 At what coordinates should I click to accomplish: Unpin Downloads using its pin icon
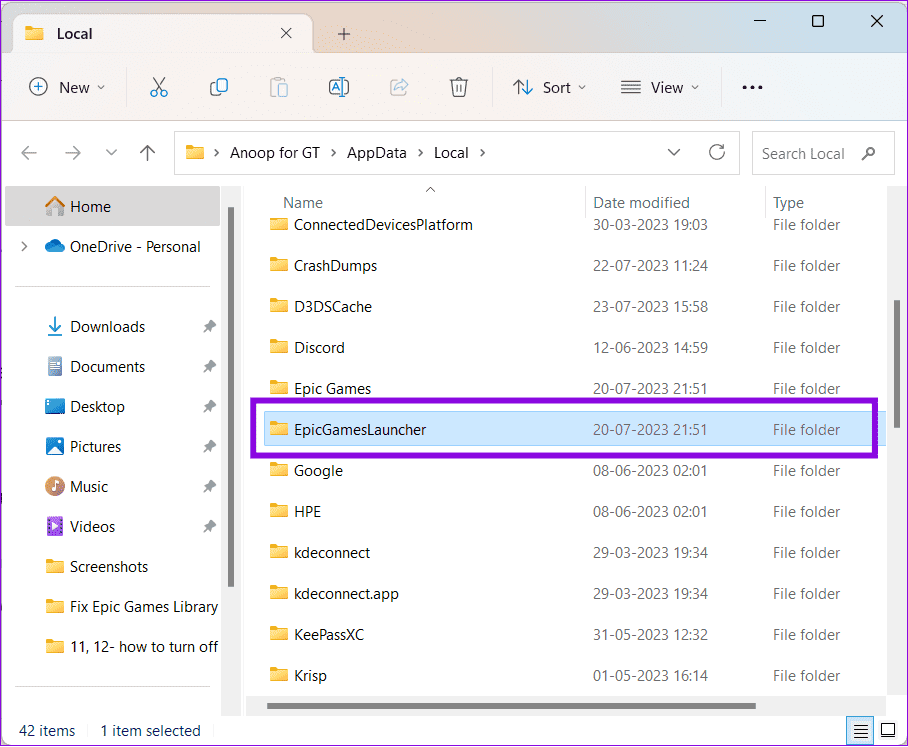pyautogui.click(x=209, y=327)
